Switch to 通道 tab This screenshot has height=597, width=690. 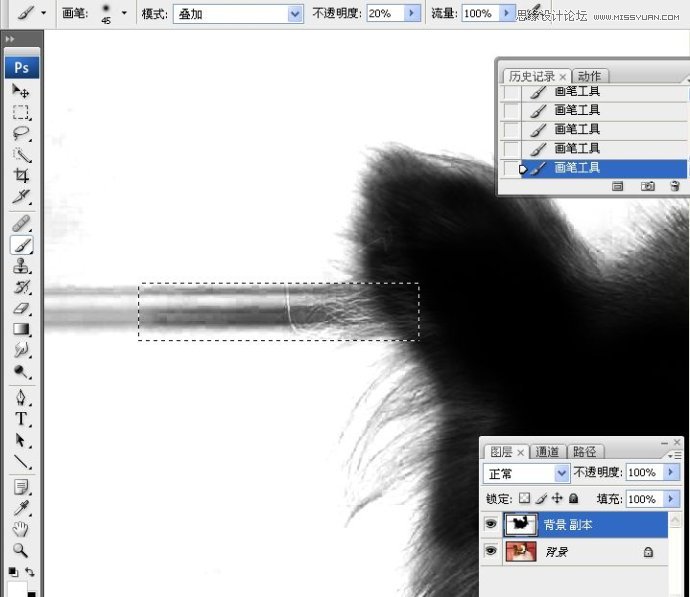coord(547,452)
